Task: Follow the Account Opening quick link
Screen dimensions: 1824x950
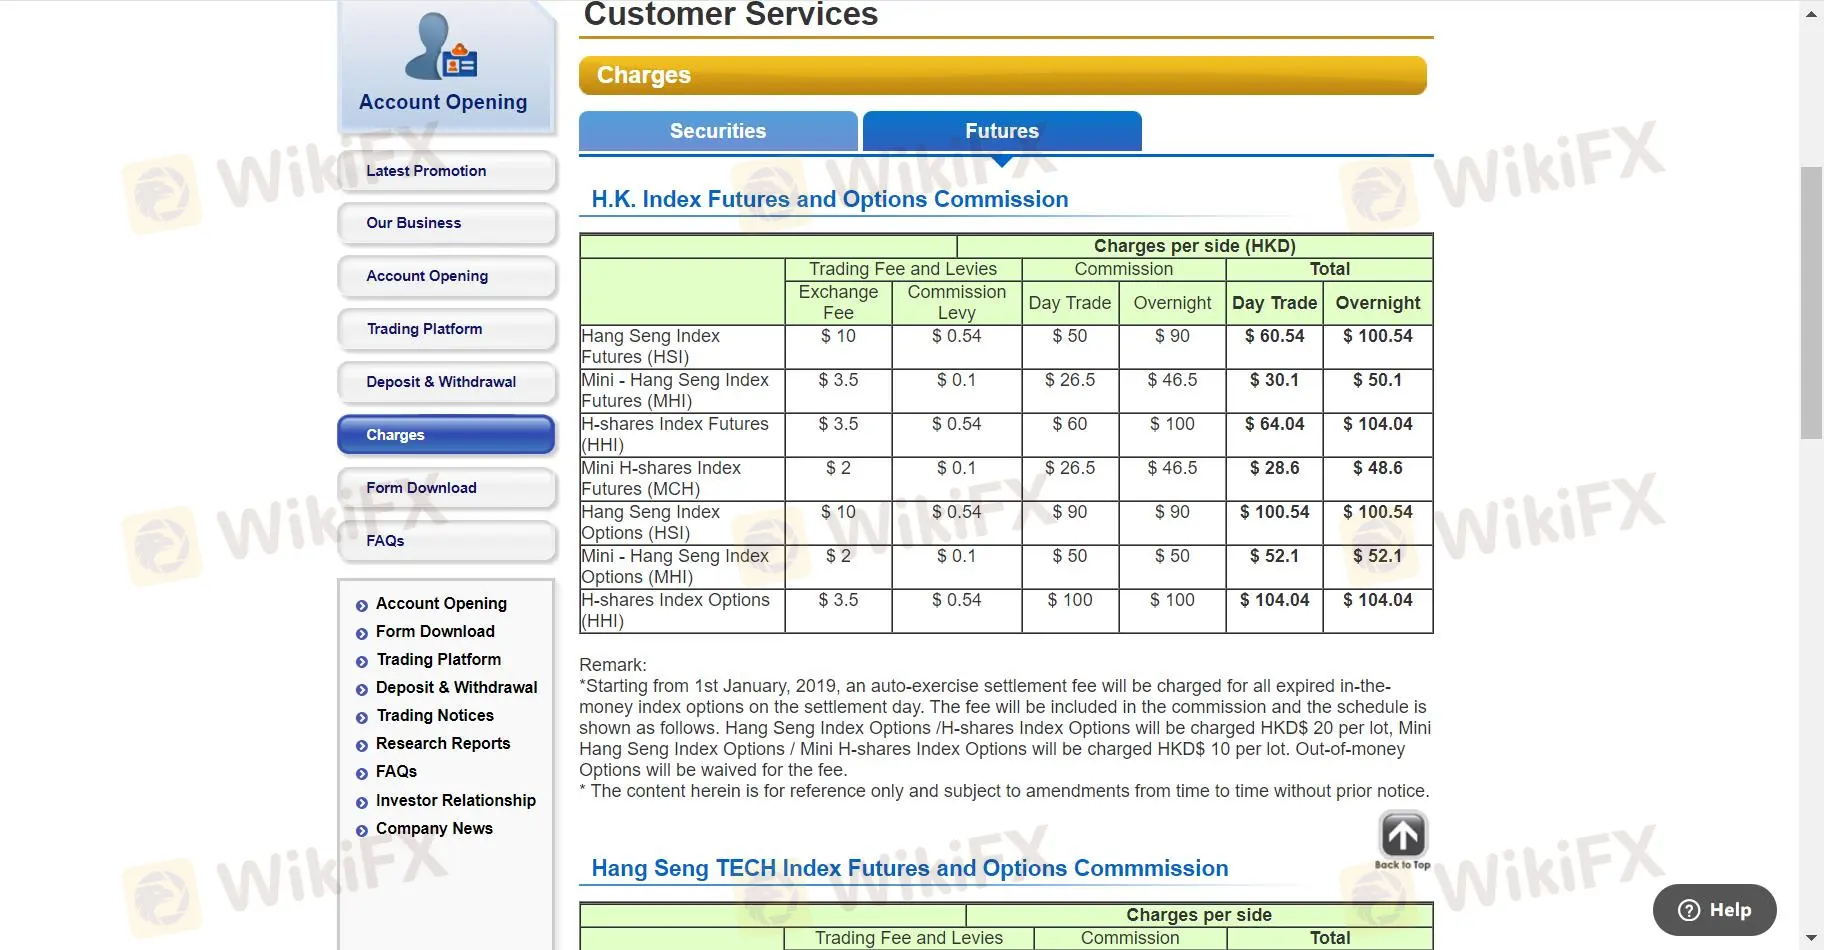Action: (x=441, y=603)
